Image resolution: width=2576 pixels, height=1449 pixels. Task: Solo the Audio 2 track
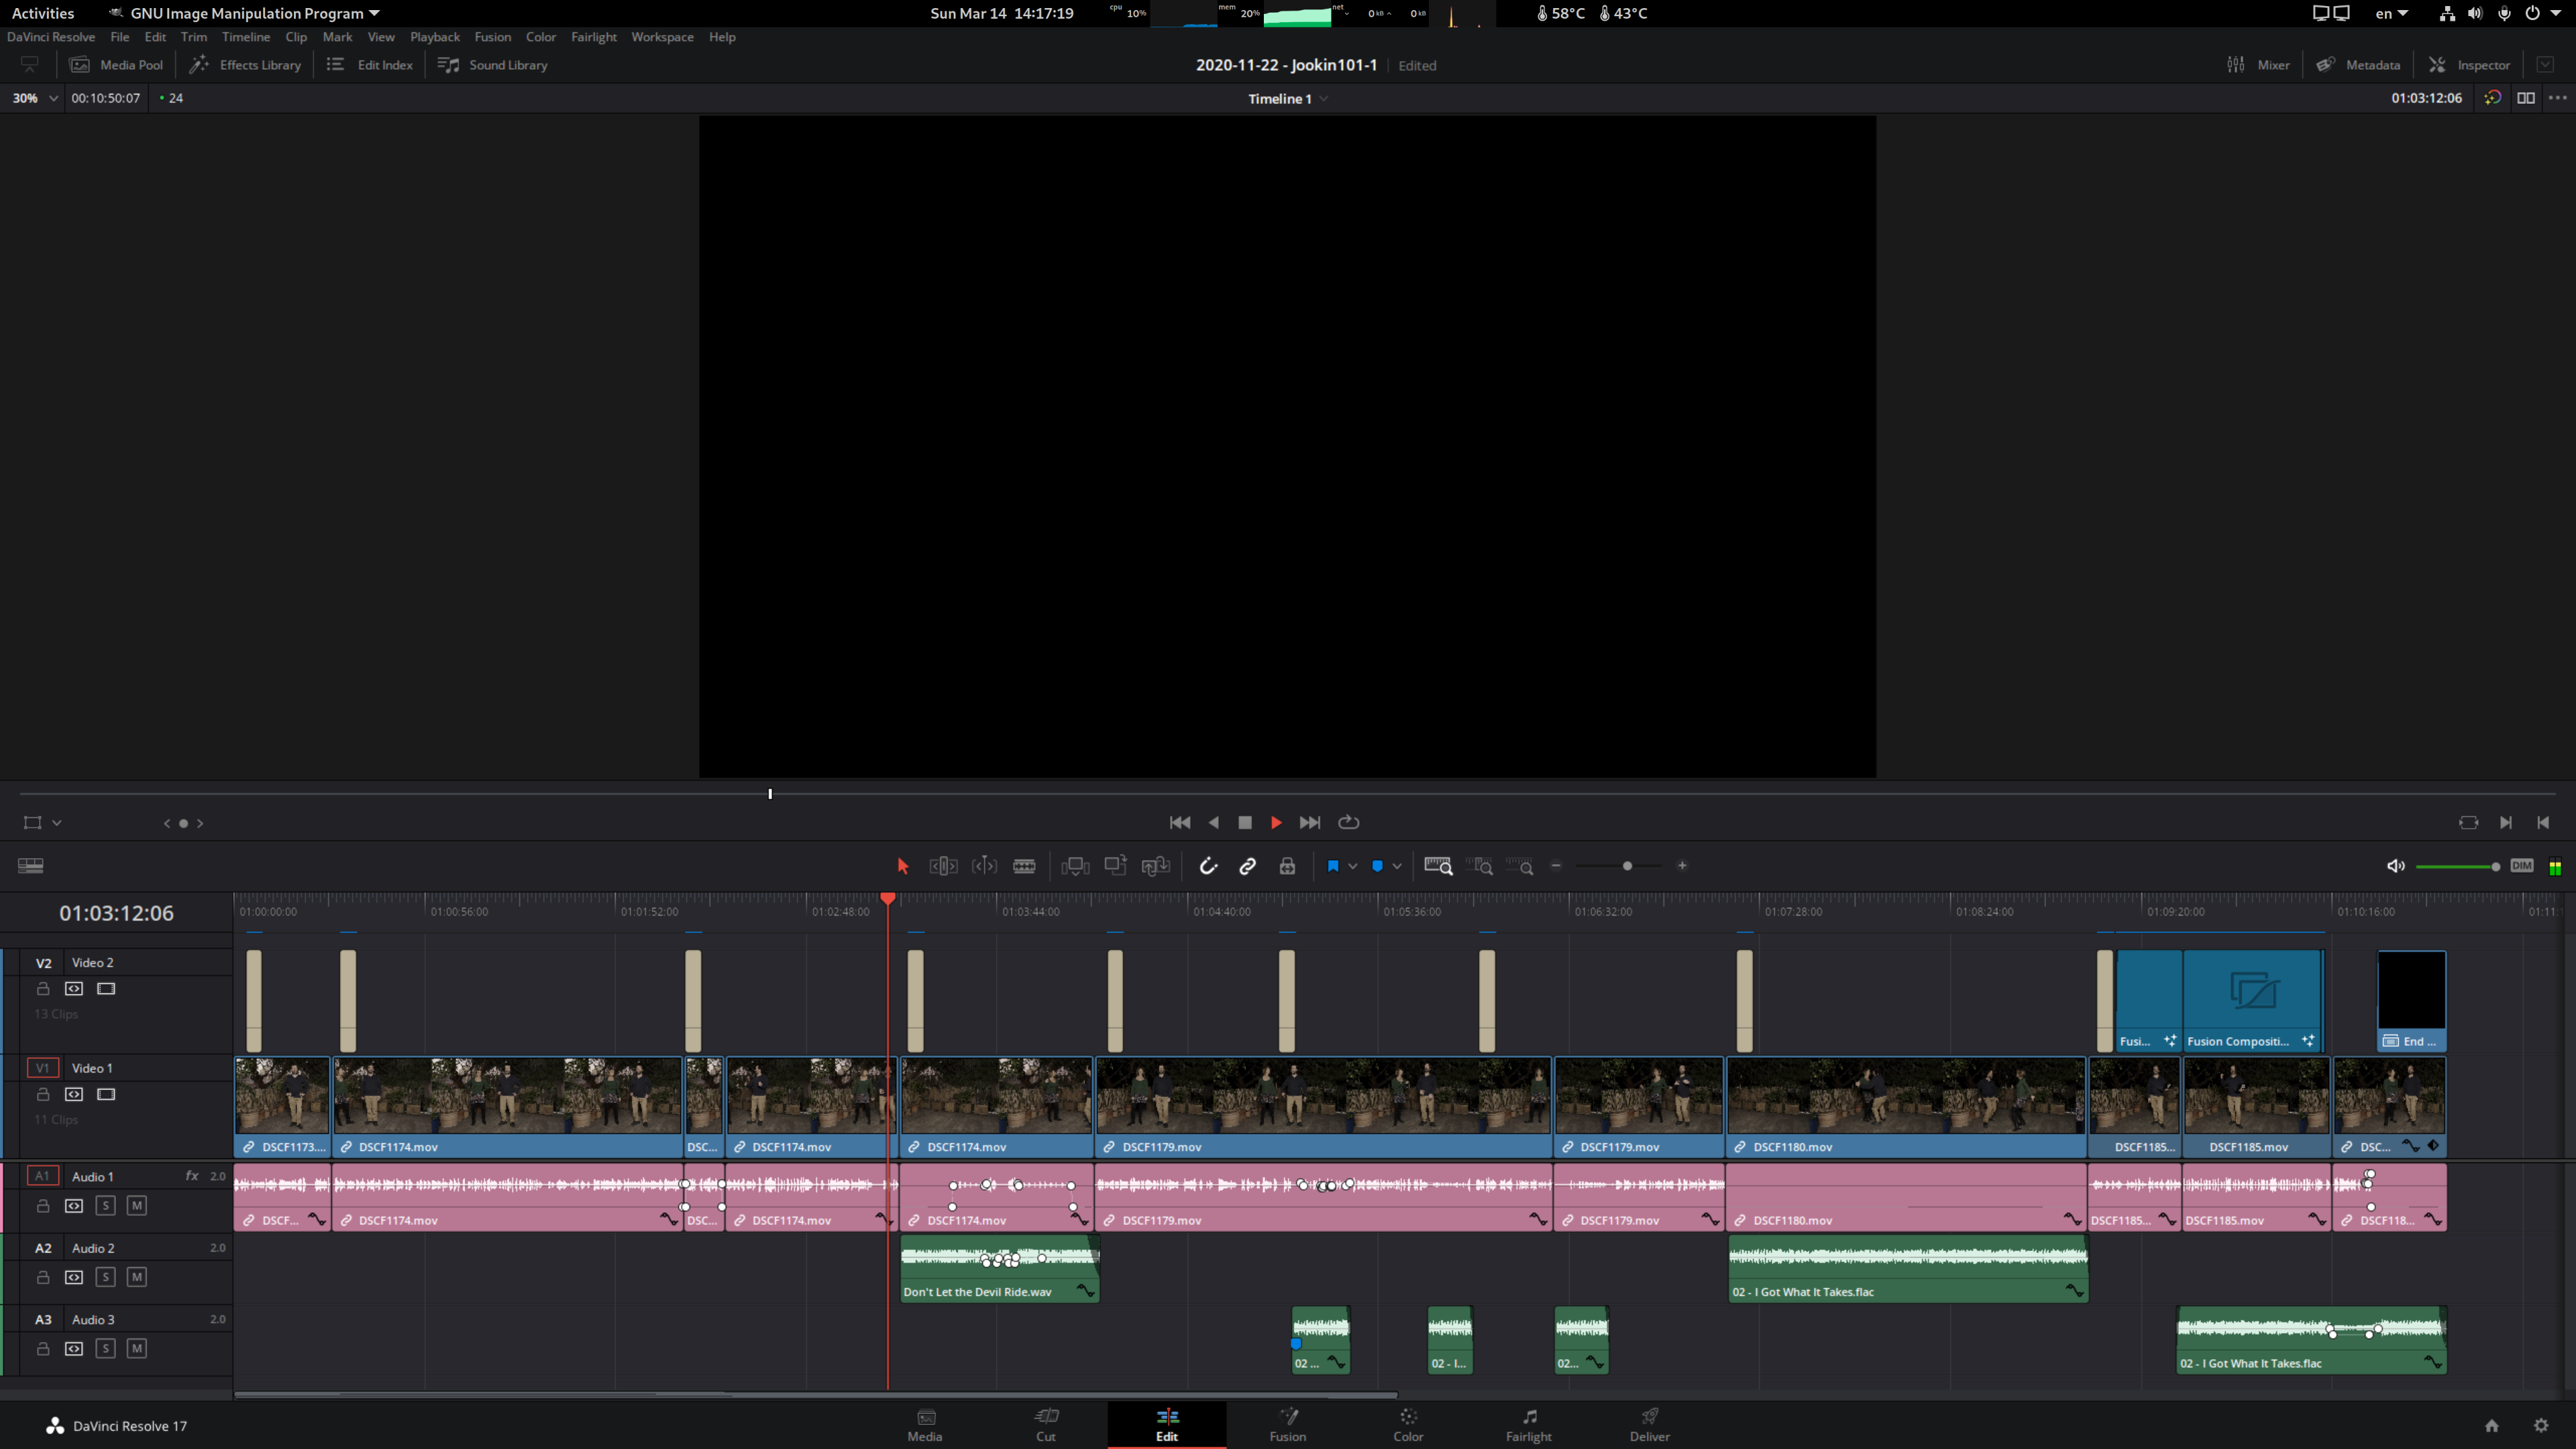coord(105,1277)
